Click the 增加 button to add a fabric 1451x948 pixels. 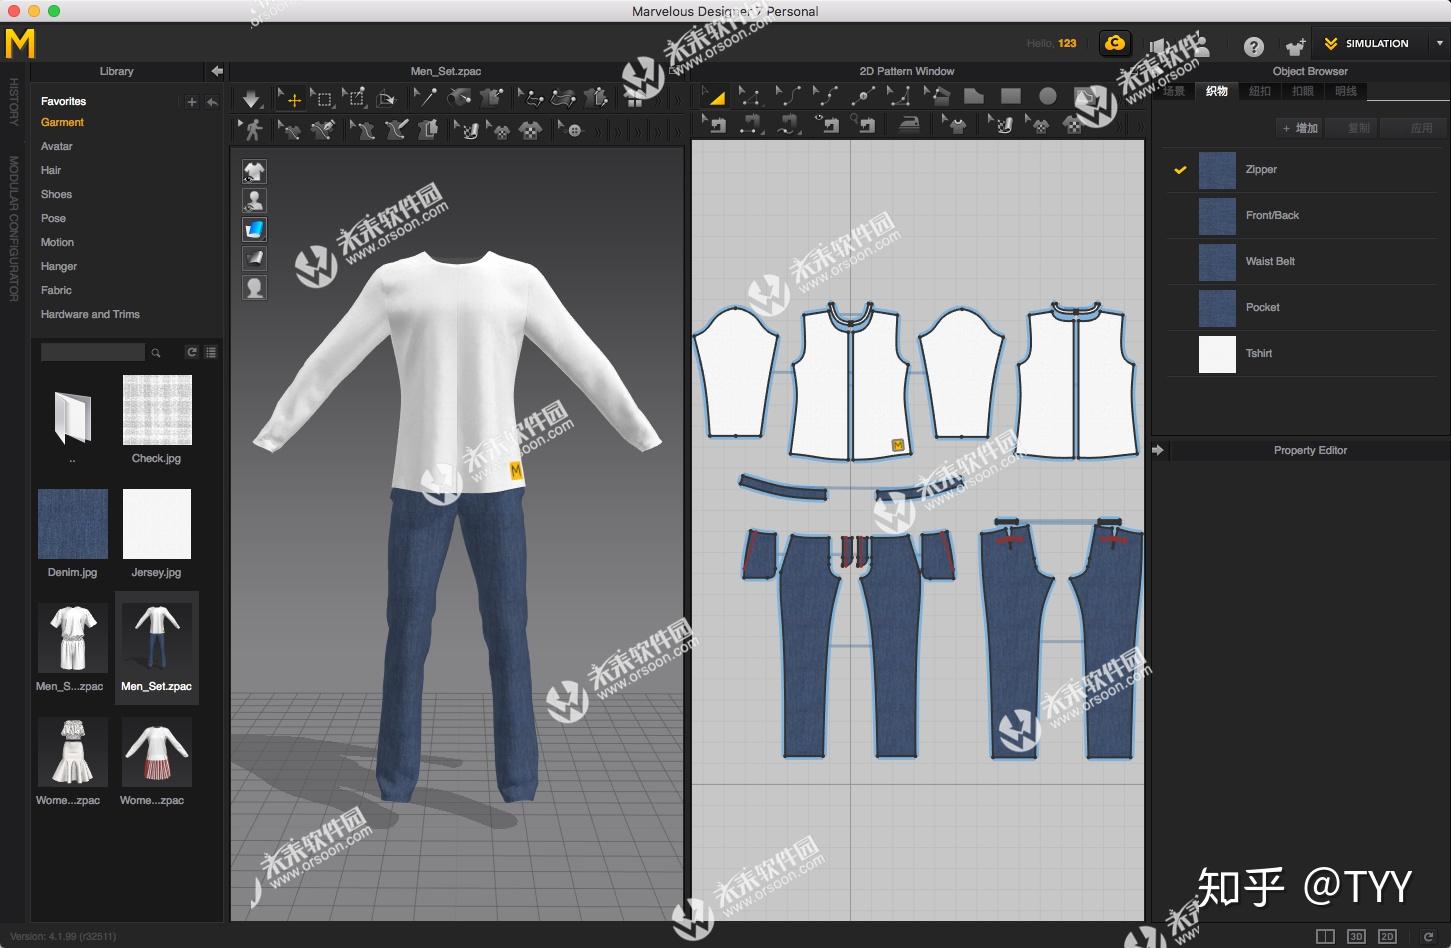(x=1300, y=127)
